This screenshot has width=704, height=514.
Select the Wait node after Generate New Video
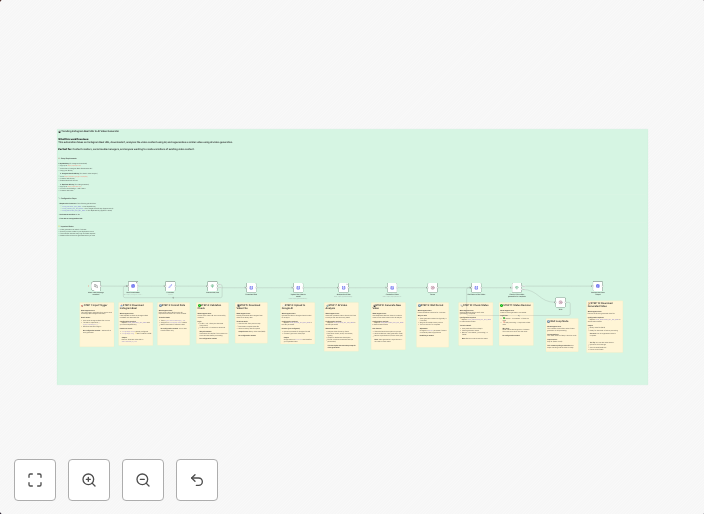tap(433, 288)
